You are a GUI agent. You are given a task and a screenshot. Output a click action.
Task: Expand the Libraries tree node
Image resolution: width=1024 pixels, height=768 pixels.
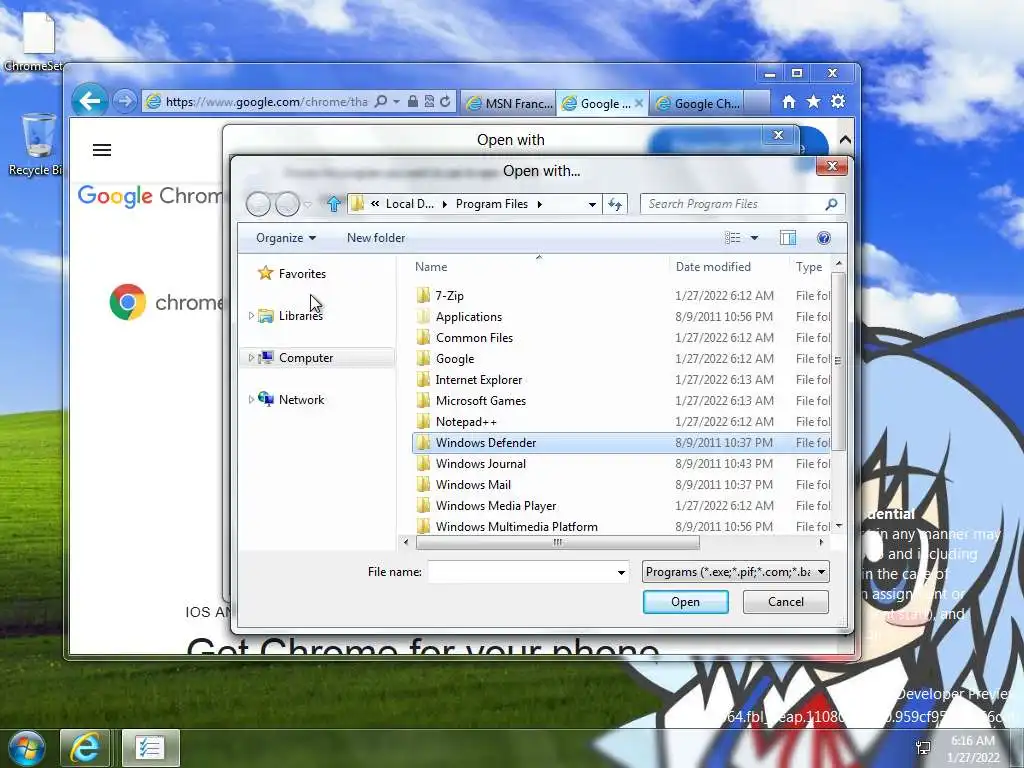[251, 316]
